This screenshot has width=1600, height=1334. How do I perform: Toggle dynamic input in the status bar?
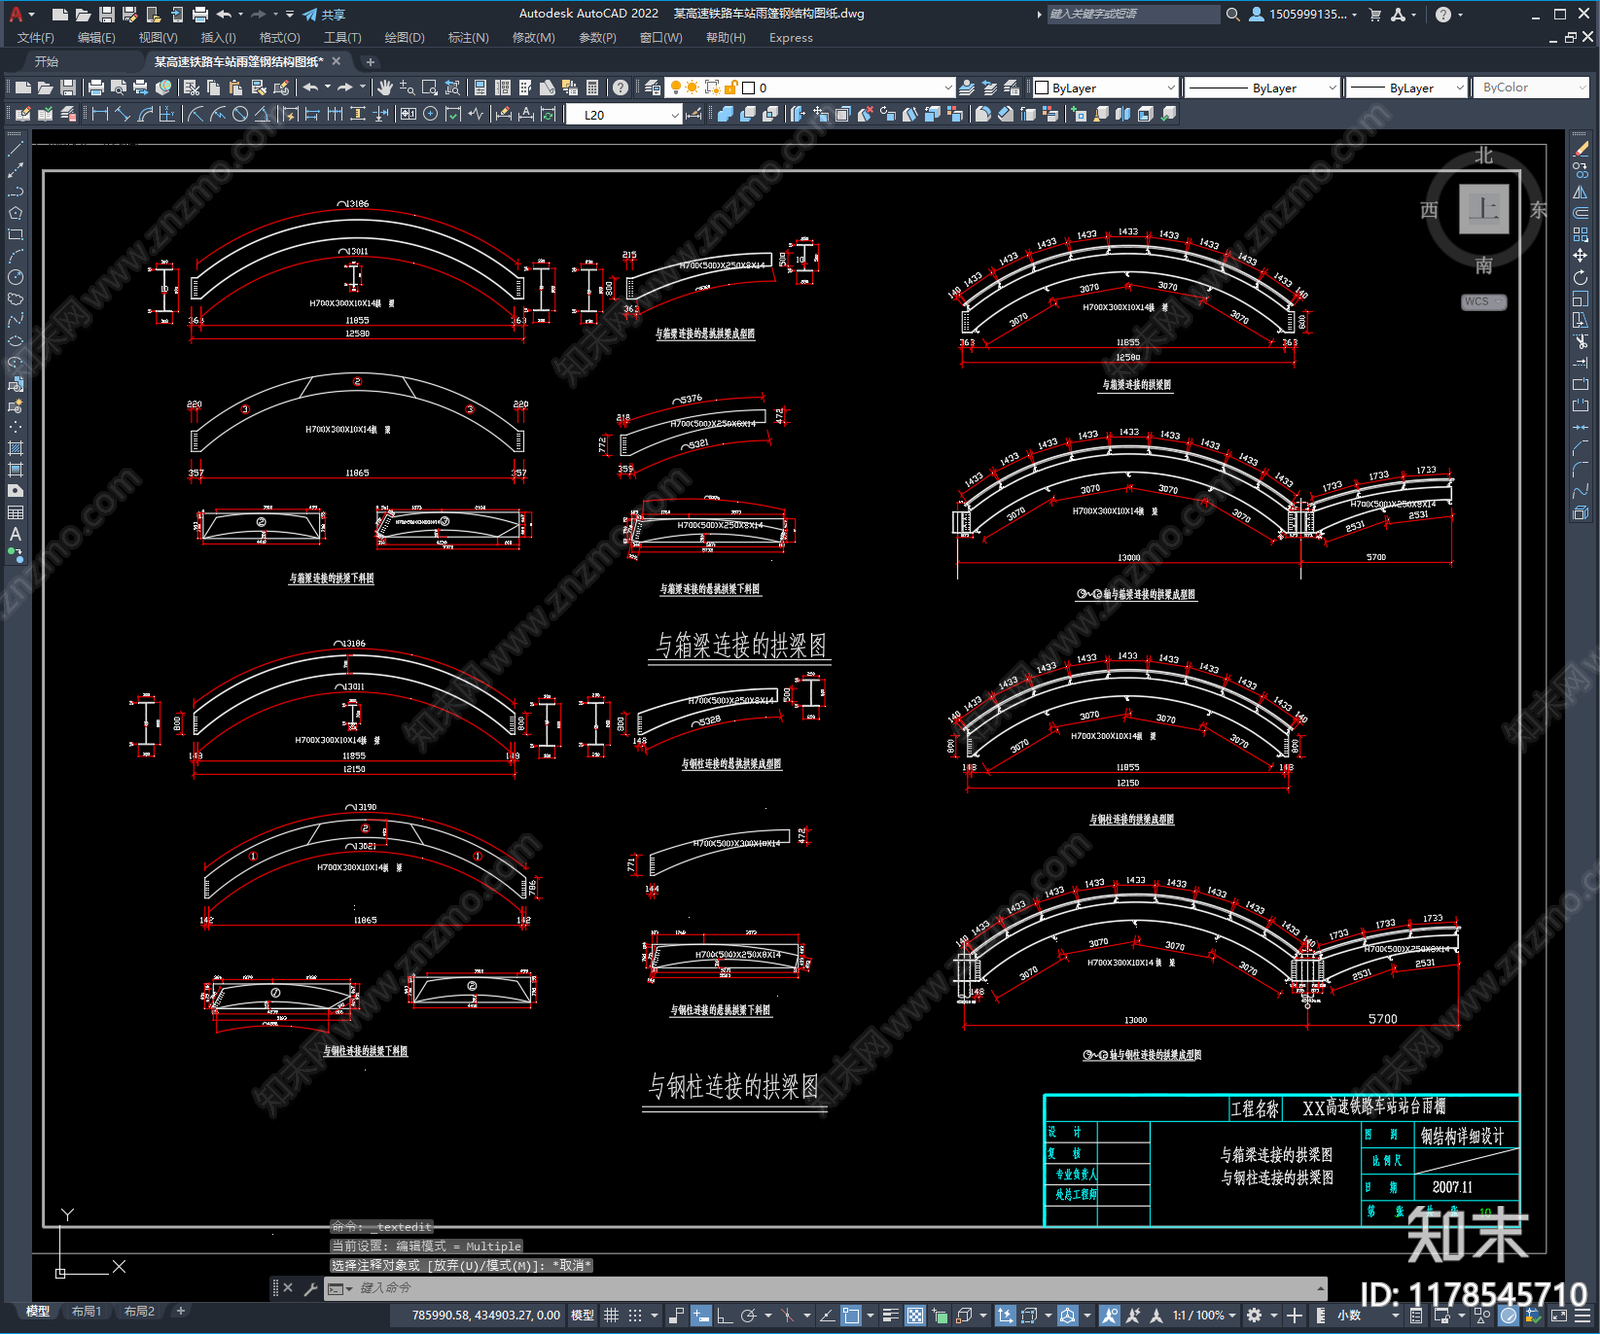pyautogui.click(x=701, y=1315)
